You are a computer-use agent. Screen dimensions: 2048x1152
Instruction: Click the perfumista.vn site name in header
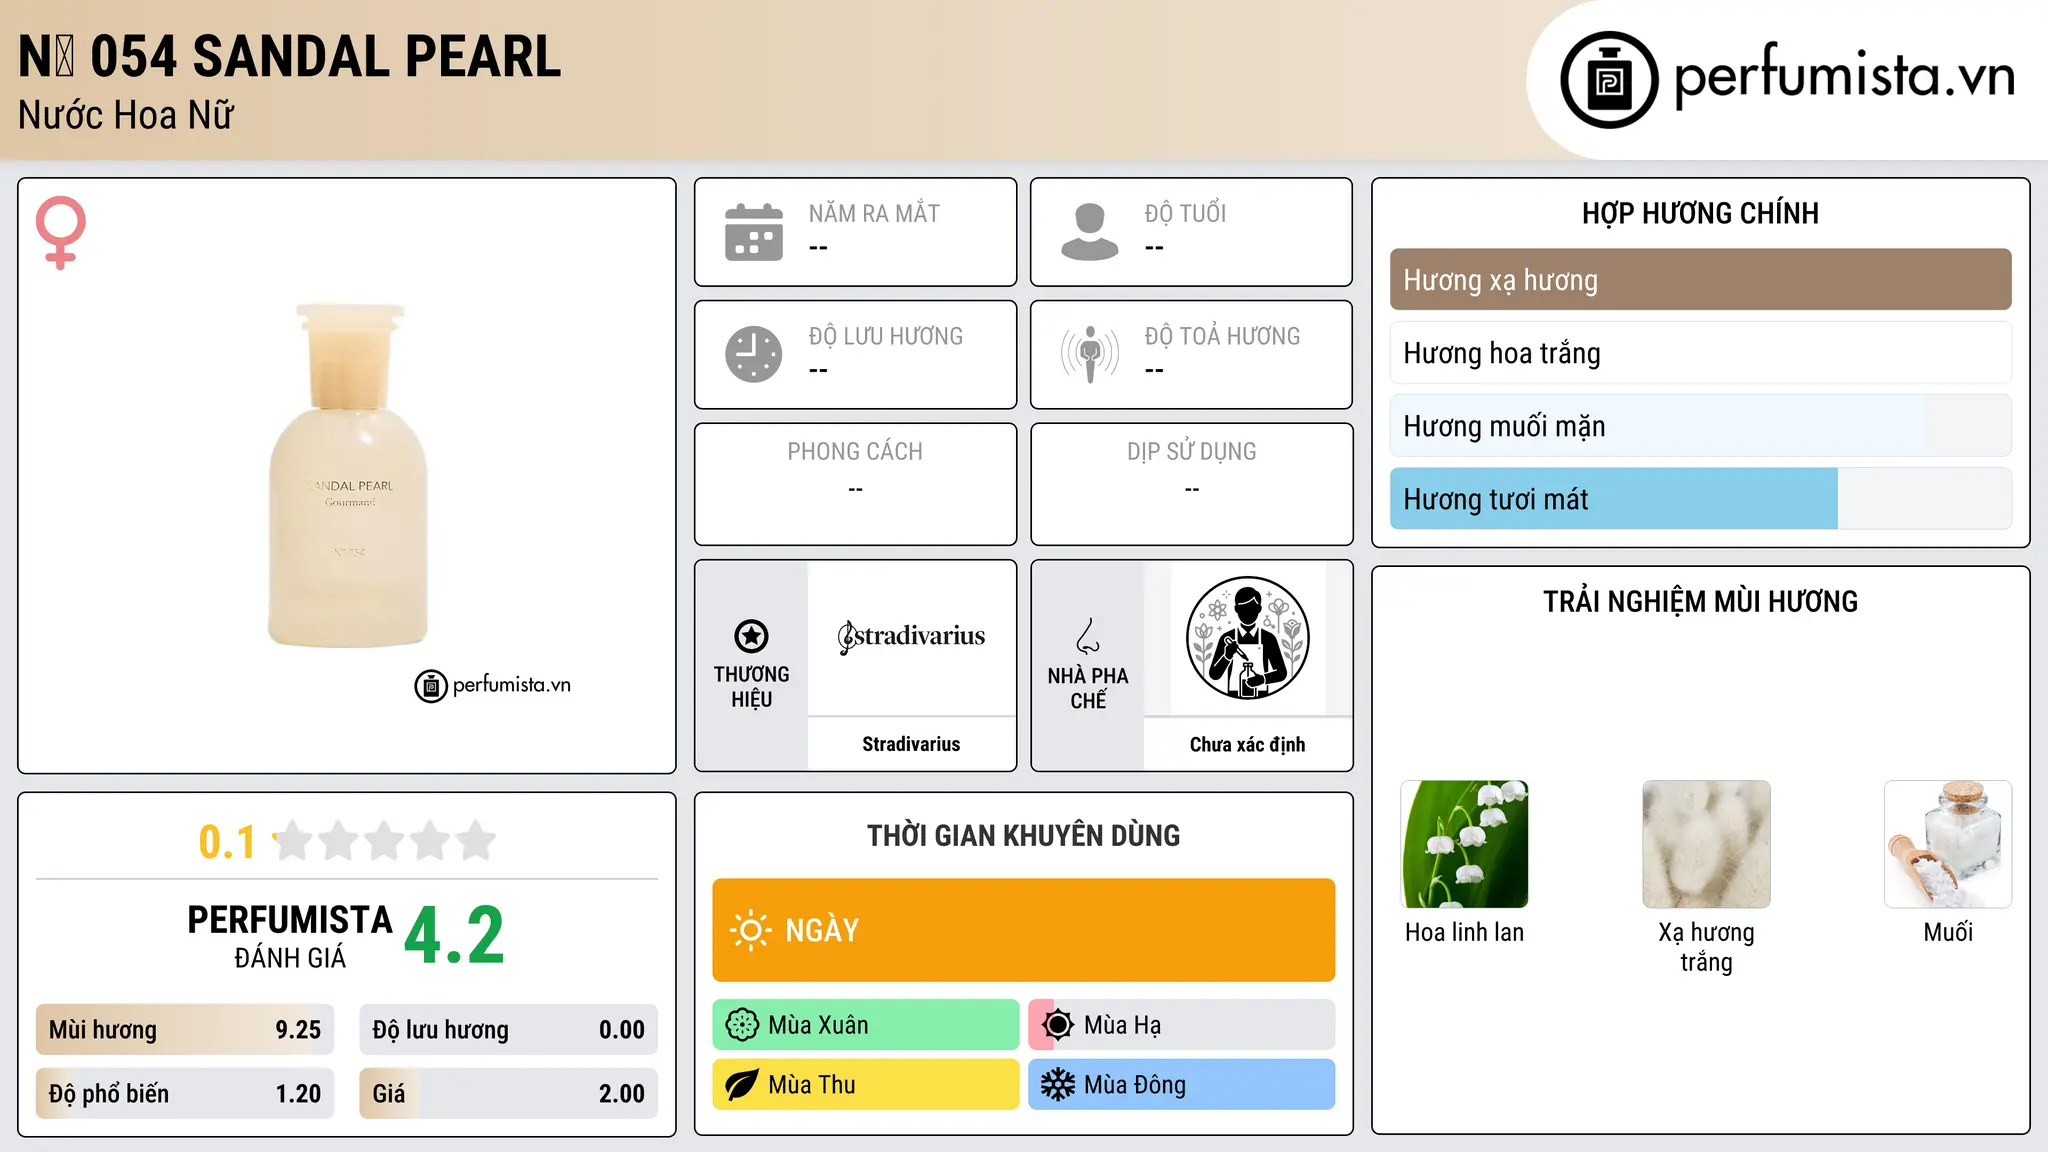(1844, 76)
